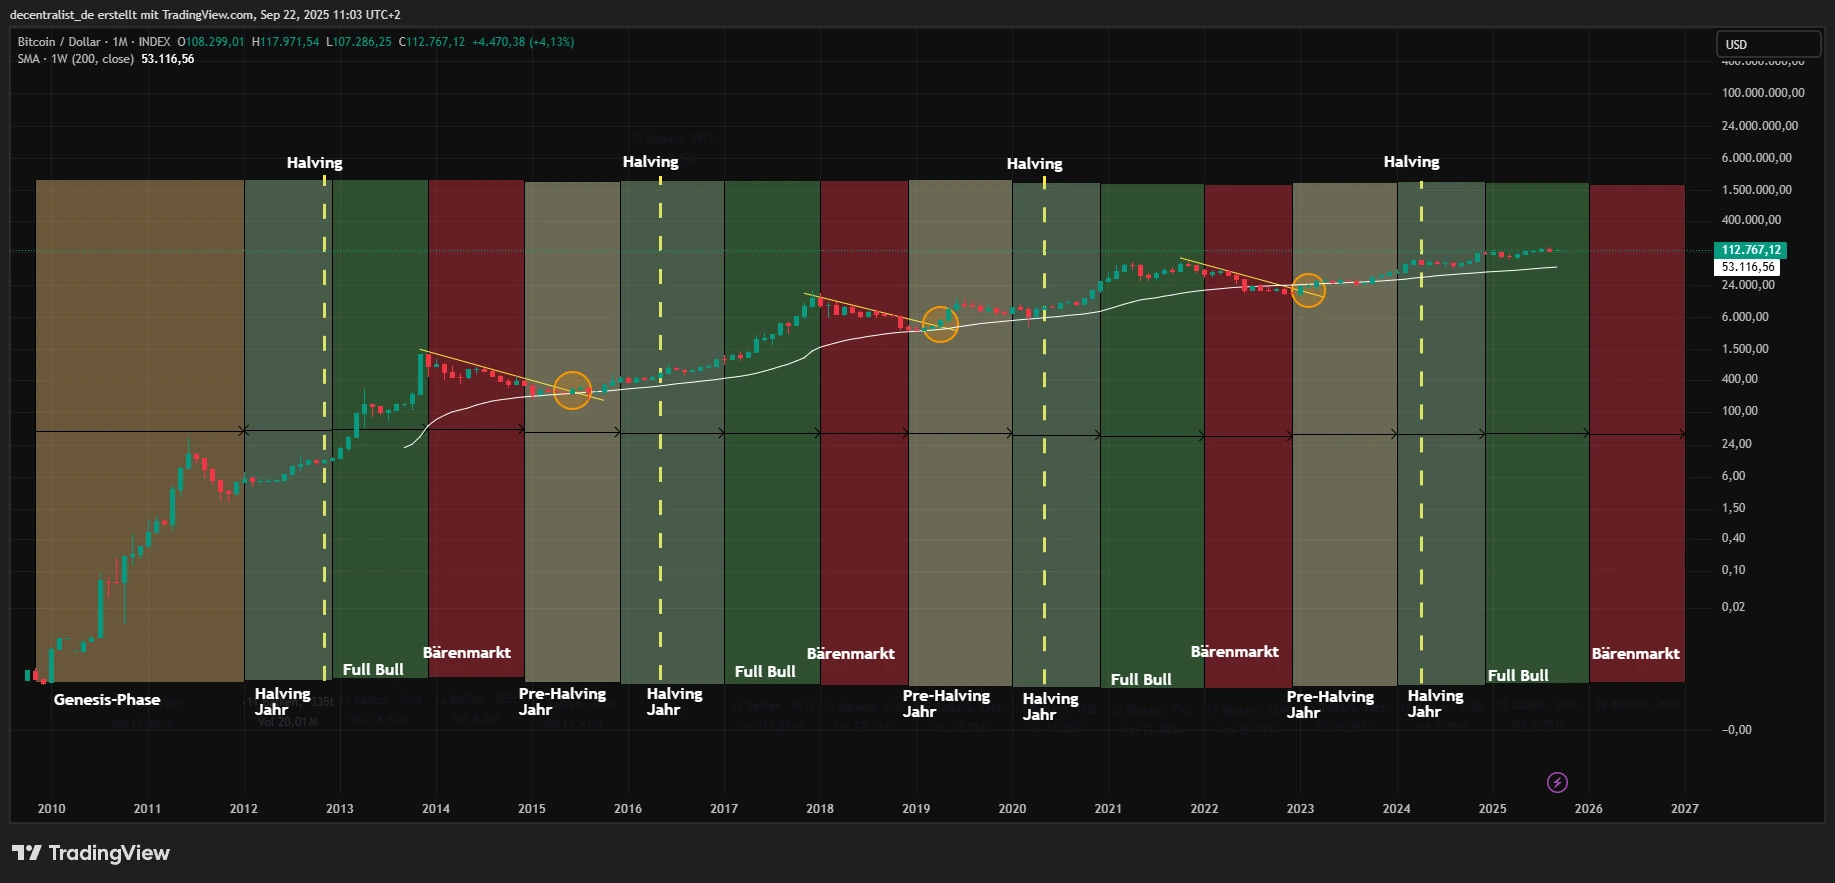Click the Bärenmarkt label in the 2022 zone
The image size is (1835, 883).
coord(1235,652)
